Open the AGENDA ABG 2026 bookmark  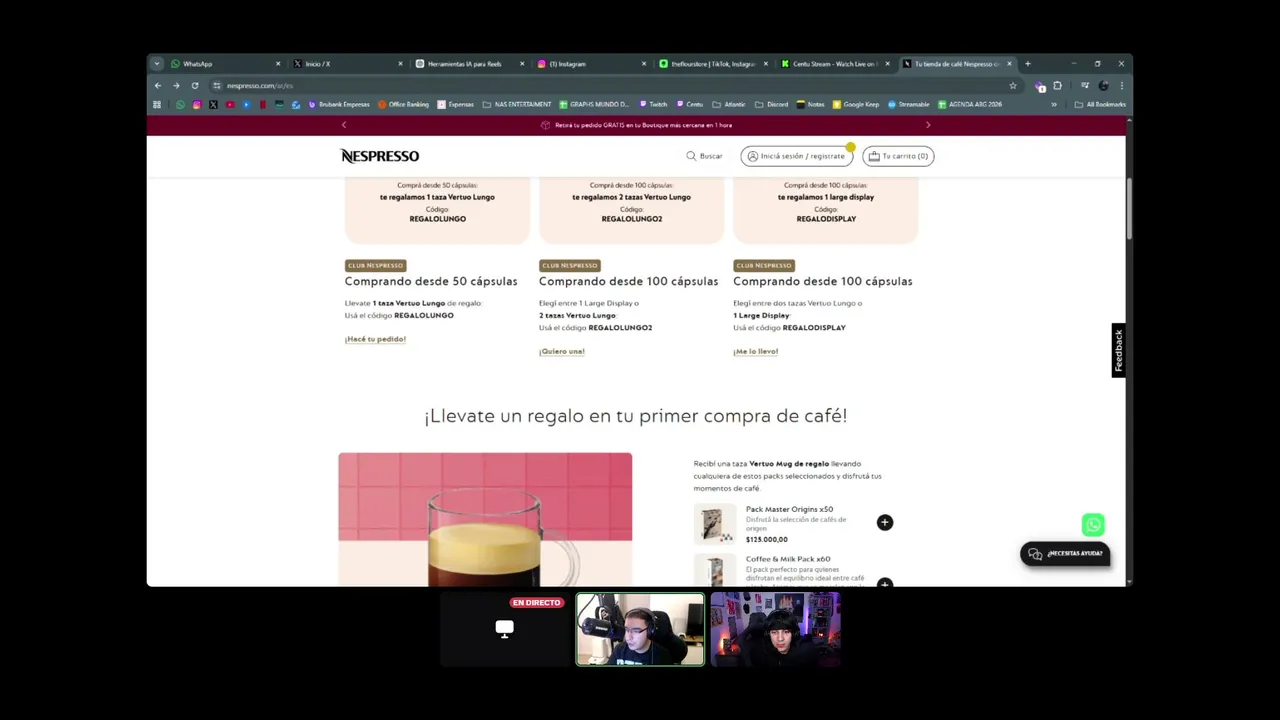point(970,104)
